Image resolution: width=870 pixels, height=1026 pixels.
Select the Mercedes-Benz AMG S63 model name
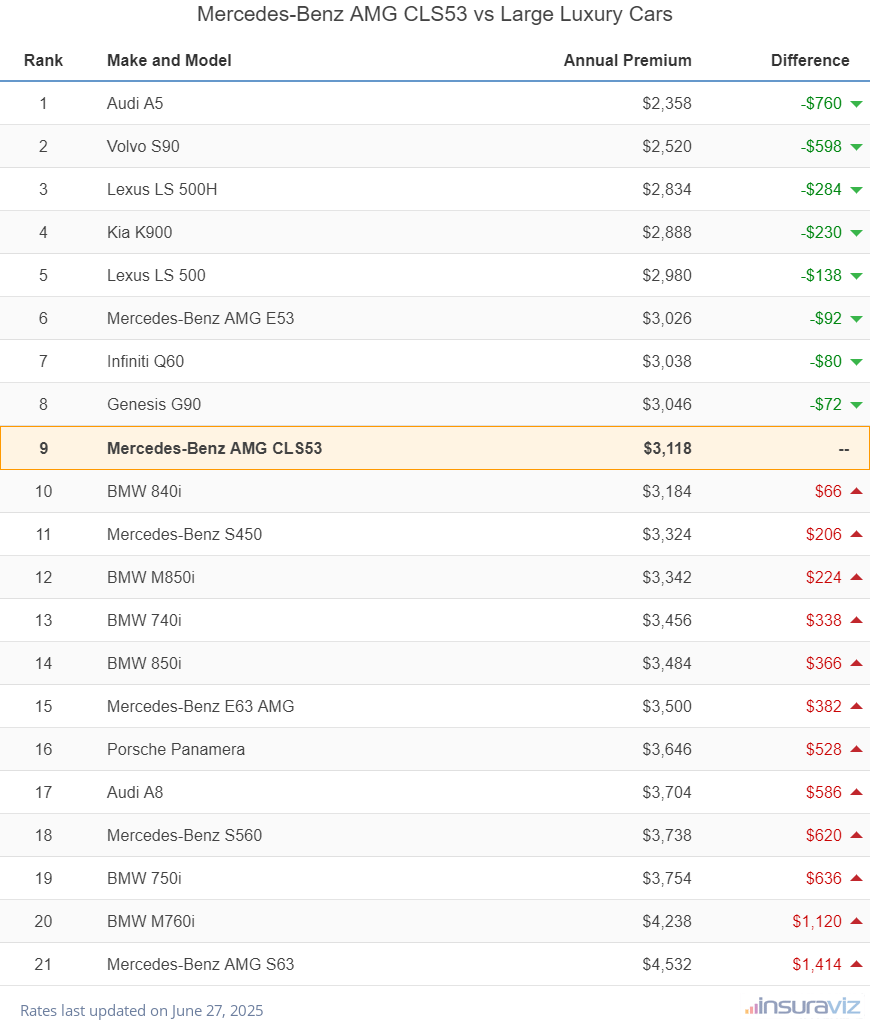tap(200, 964)
